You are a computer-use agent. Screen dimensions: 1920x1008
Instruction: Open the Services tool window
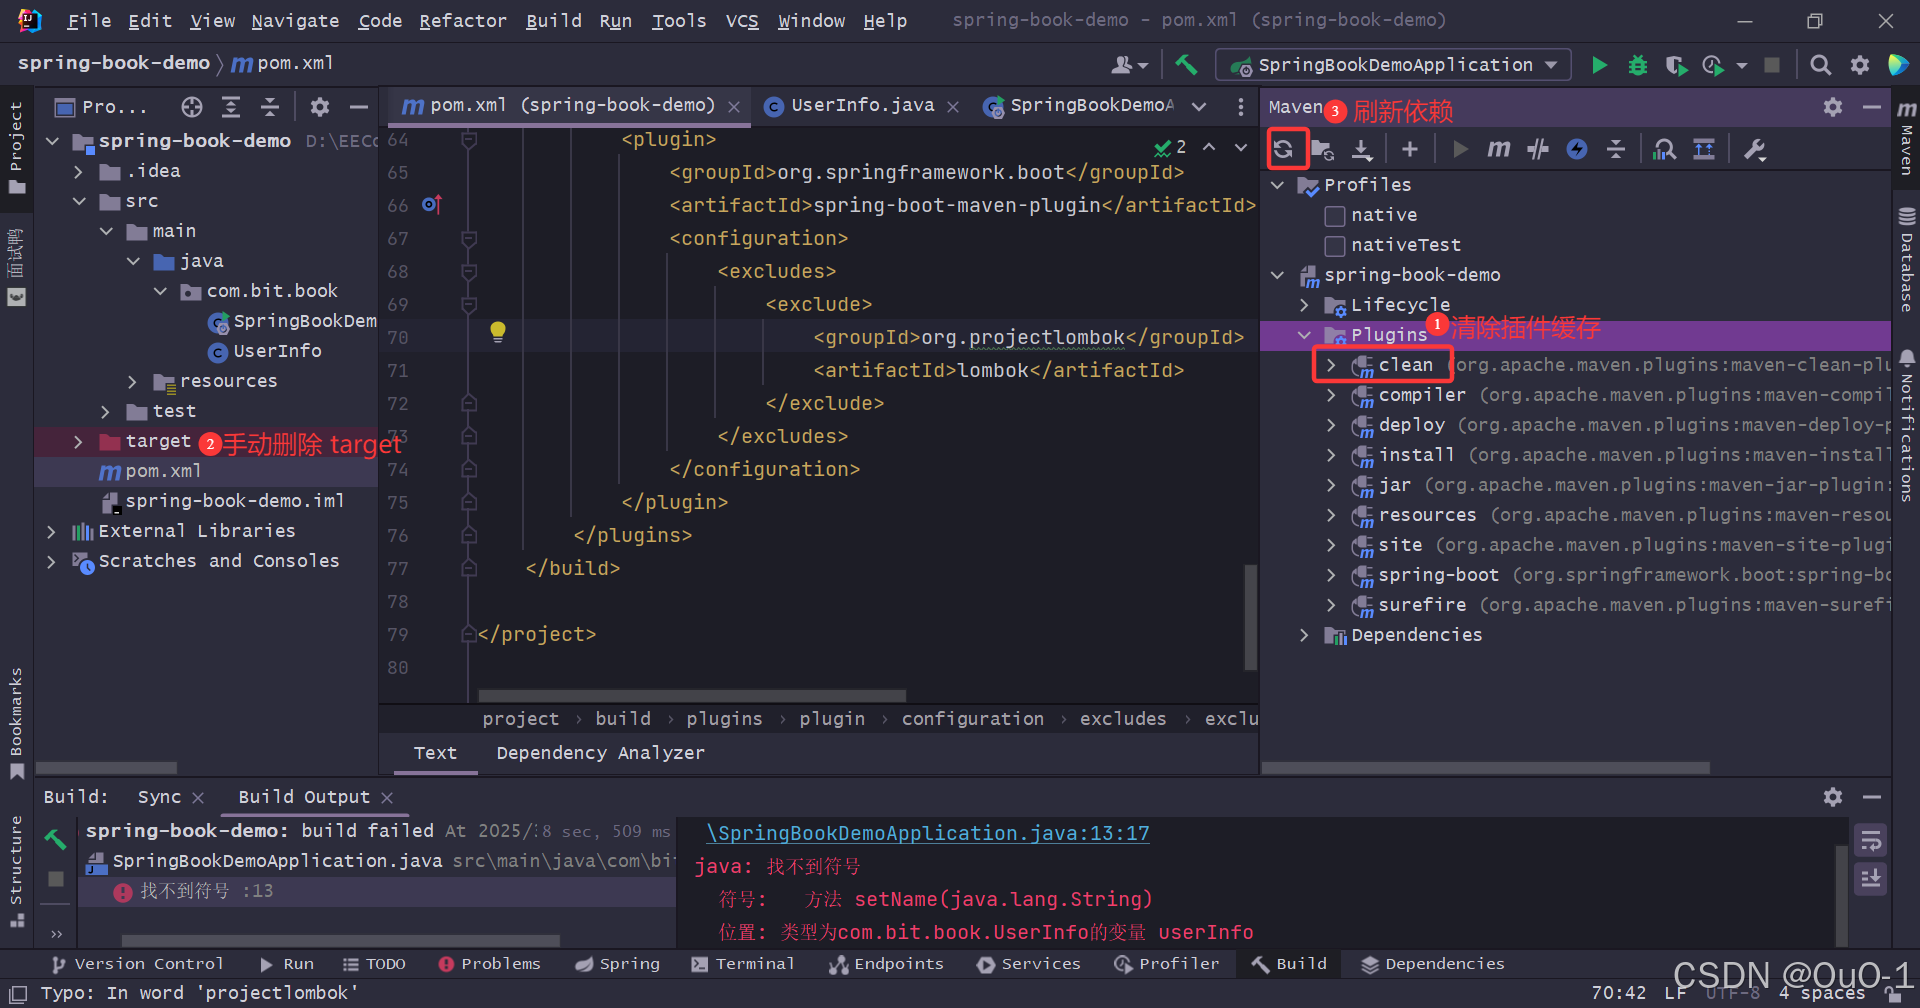(x=1029, y=964)
